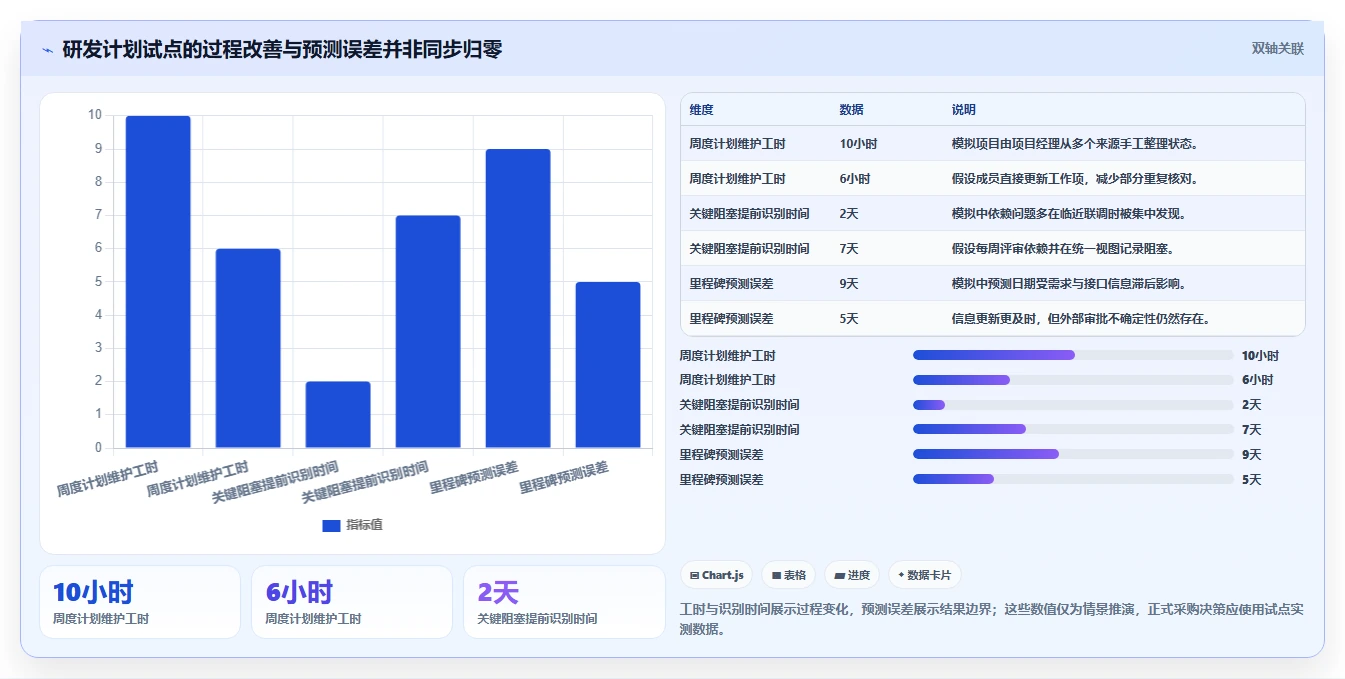Click the y-axis label 5 on the chart
The height and width of the screenshot is (679, 1345).
[98, 281]
